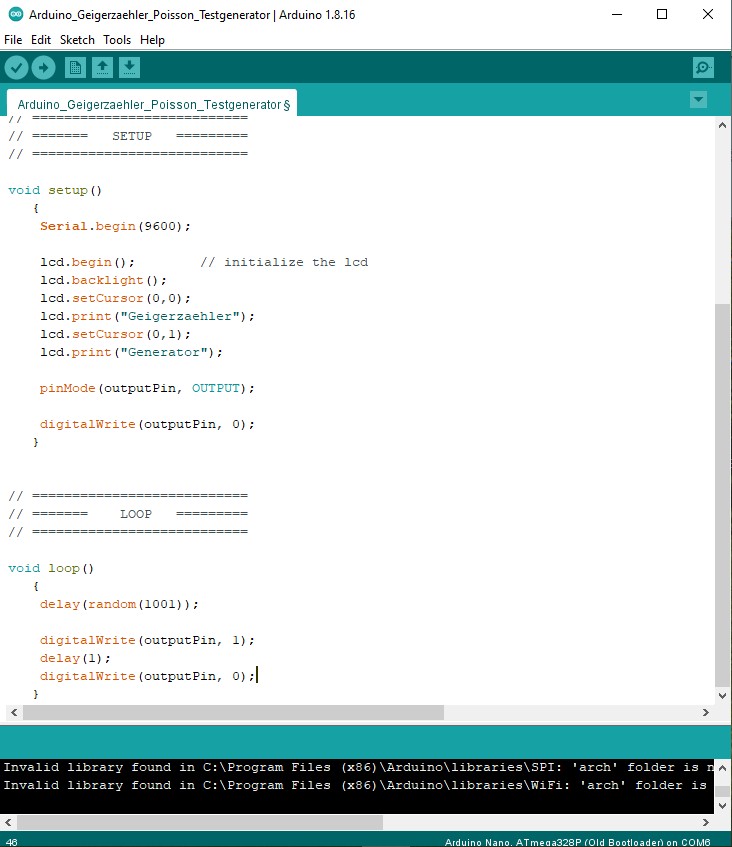Click the console horizontal scroll left arrow

coord(8,822)
